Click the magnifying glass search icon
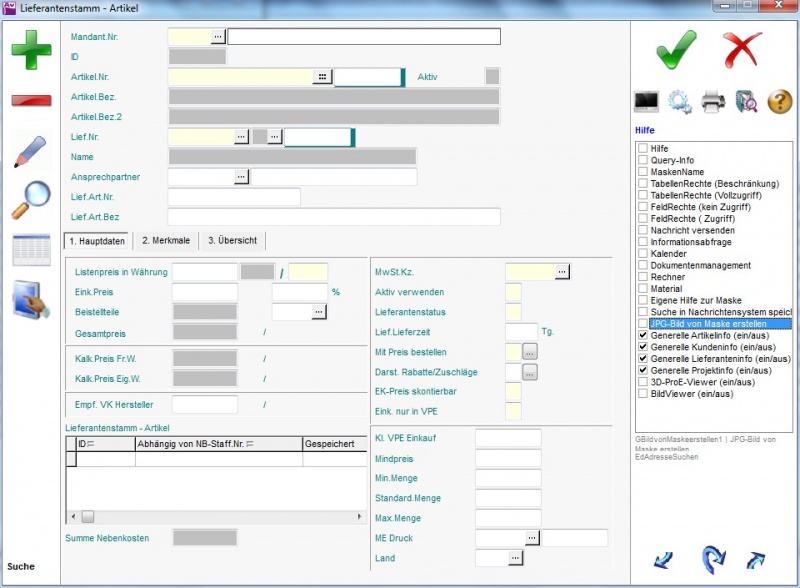This screenshot has width=800, height=588. [31, 201]
